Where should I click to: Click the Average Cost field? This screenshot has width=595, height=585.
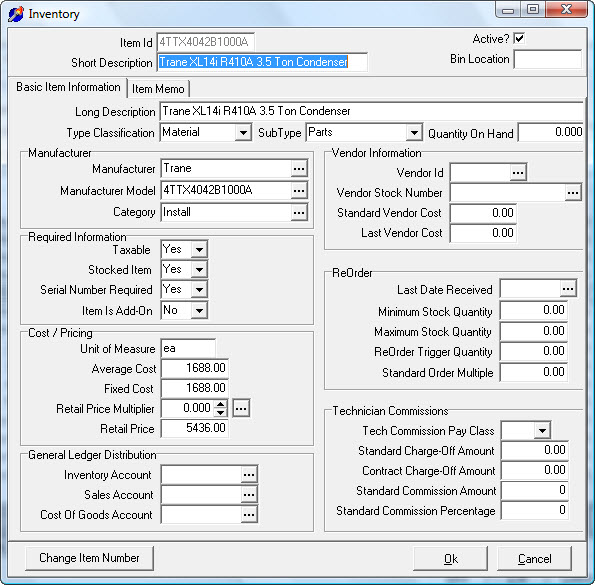coord(195,368)
